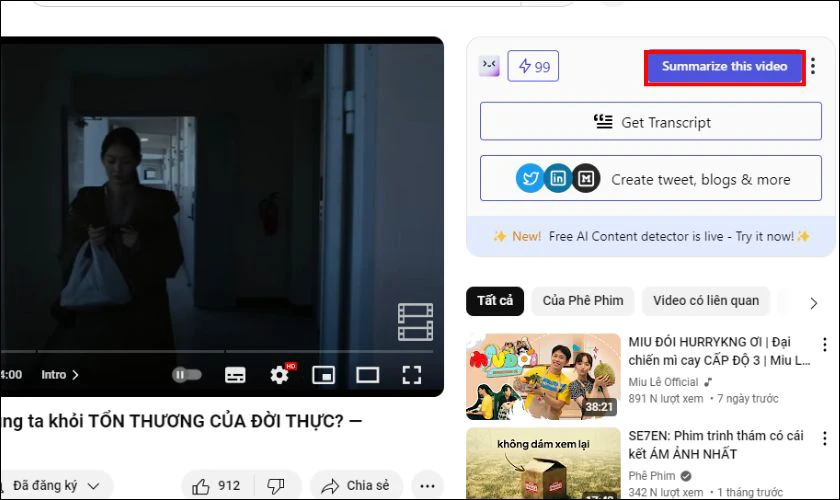
Task: Open the player settings gear
Action: click(x=279, y=375)
